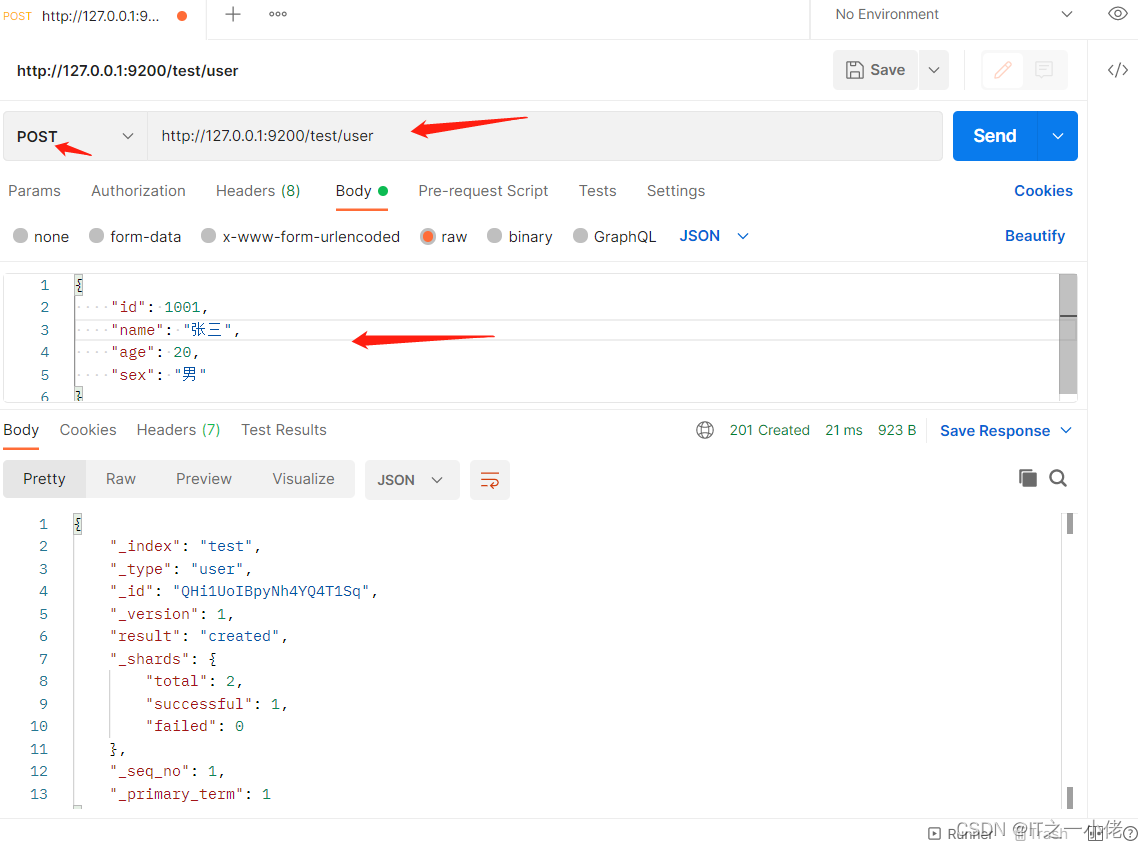Click the Beautify link
Image resolution: width=1138 pixels, height=848 pixels.
click(1034, 236)
